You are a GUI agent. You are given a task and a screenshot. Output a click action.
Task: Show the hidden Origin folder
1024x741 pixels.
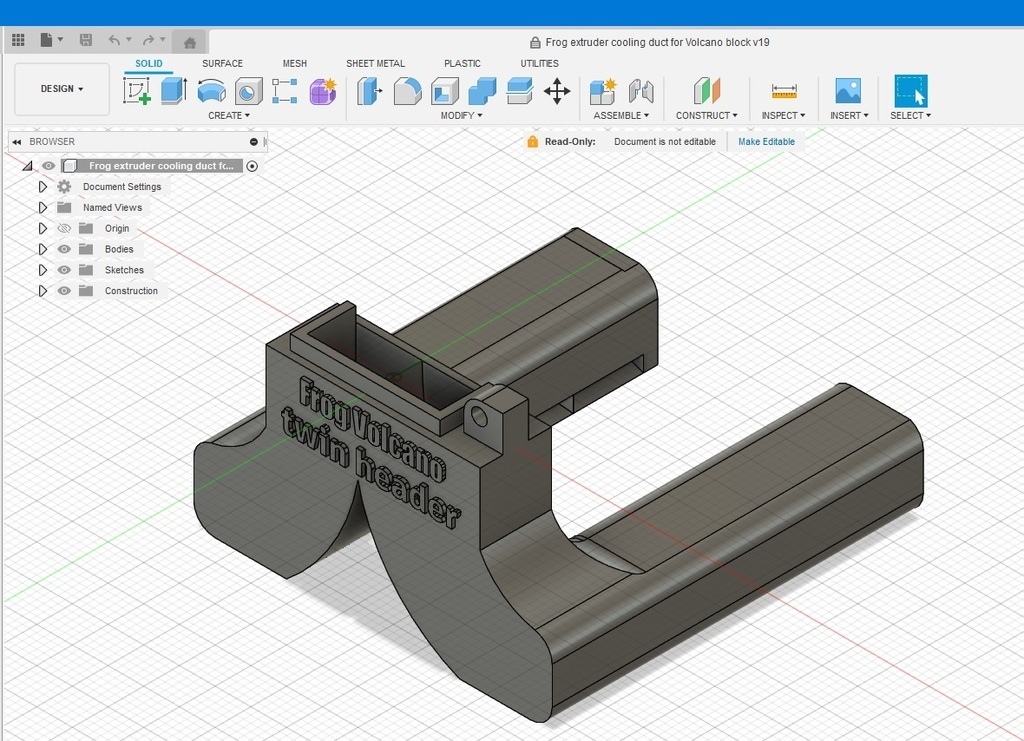point(64,229)
